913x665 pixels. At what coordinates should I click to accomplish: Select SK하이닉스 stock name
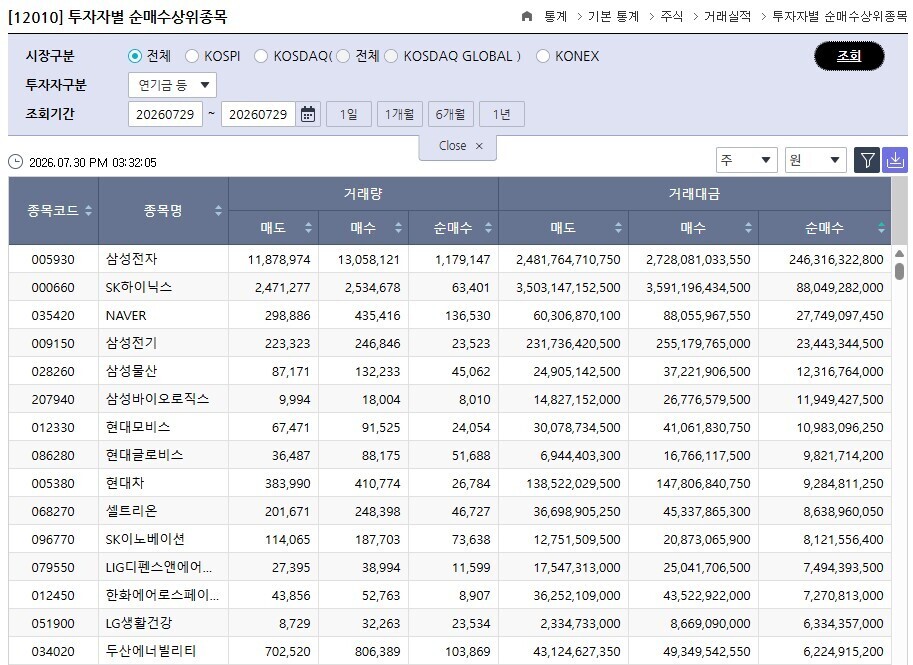point(139,287)
